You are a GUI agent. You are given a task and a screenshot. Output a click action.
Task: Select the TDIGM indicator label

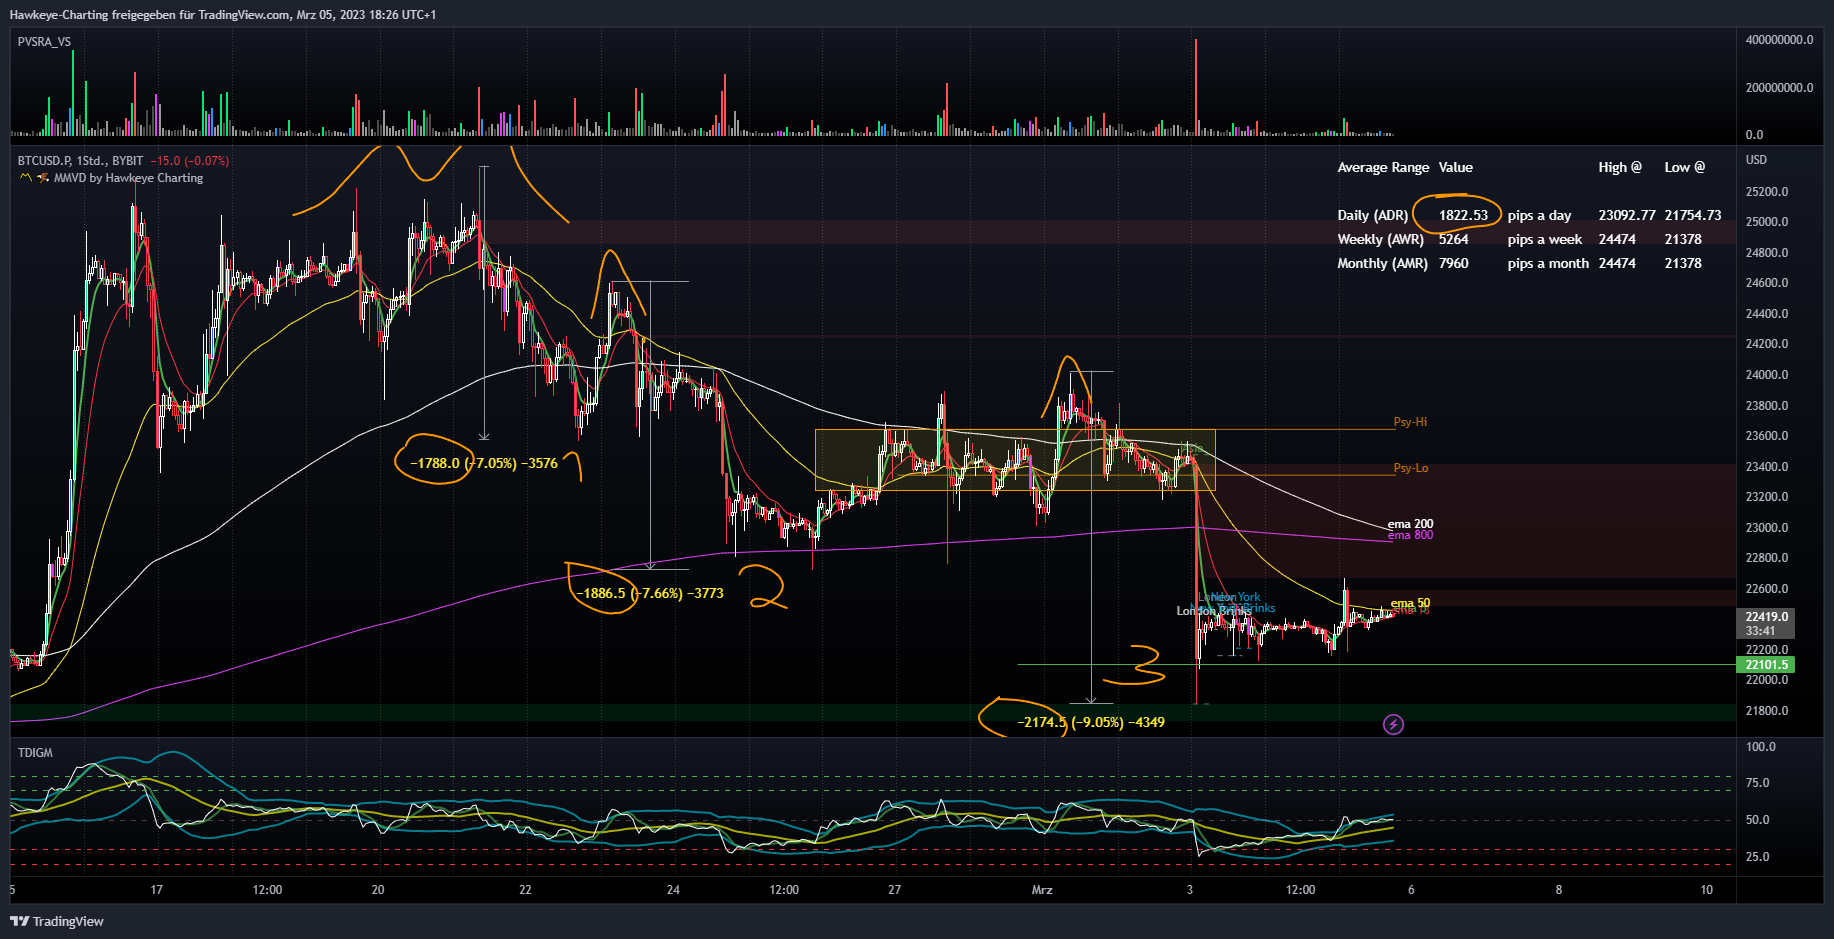click(35, 753)
